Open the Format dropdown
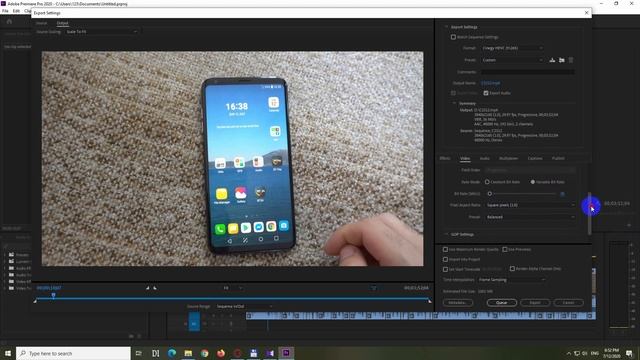640x360 pixels. tap(512, 48)
